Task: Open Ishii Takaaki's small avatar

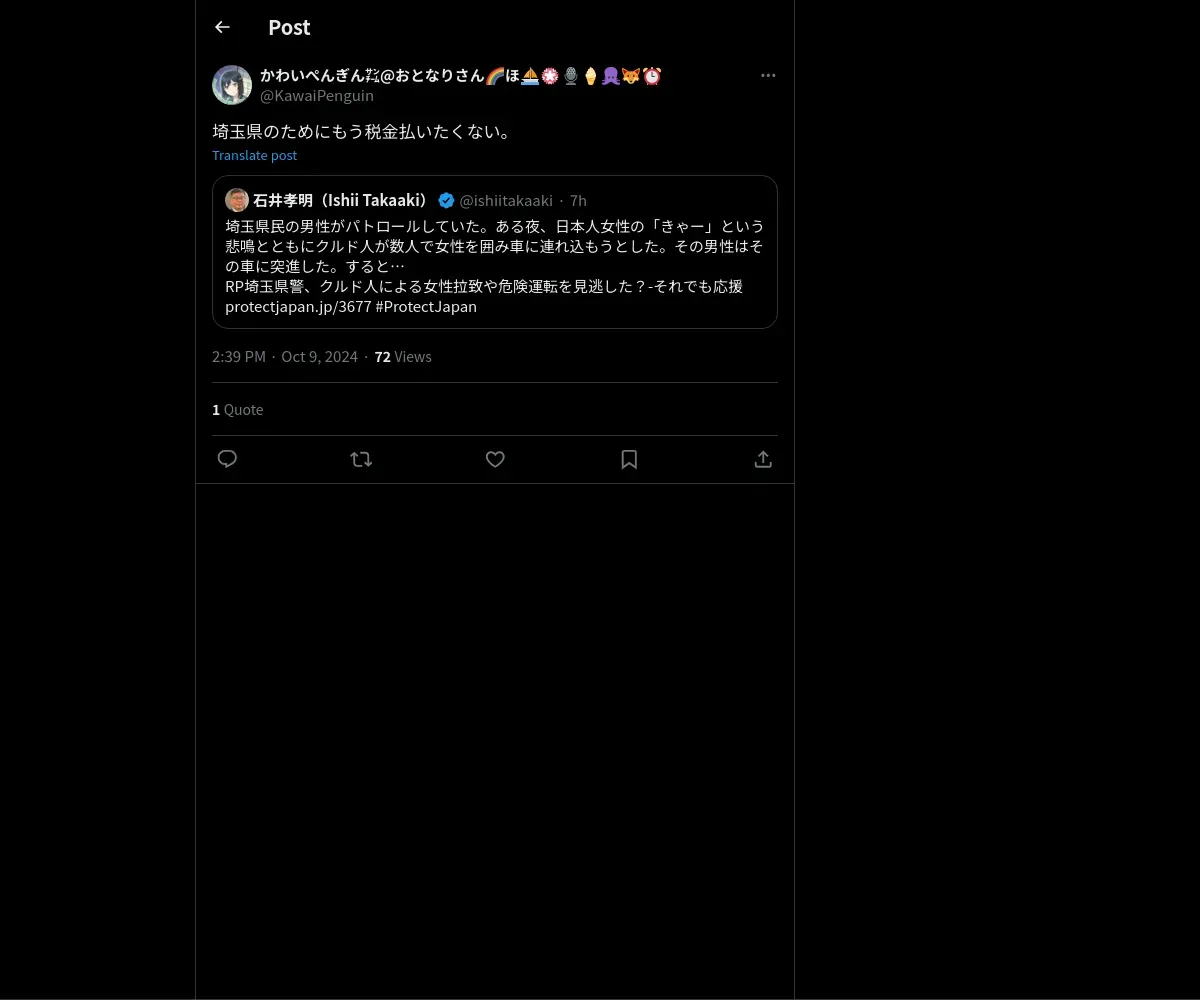Action: [x=237, y=200]
